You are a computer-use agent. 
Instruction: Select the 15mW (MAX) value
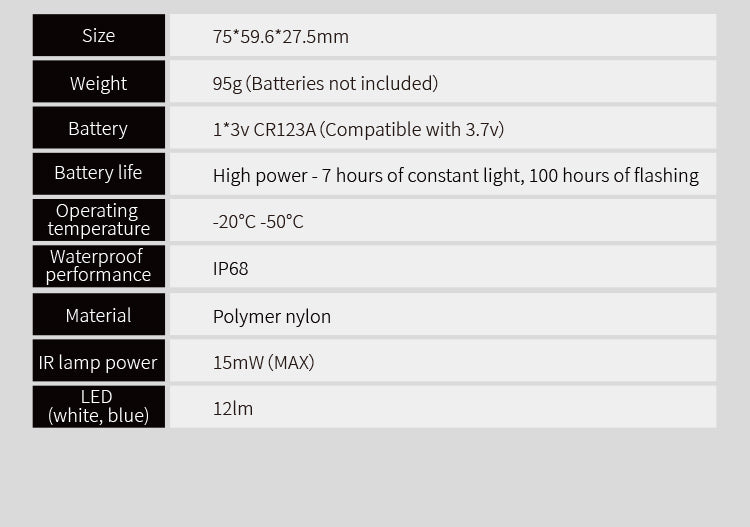(264, 362)
